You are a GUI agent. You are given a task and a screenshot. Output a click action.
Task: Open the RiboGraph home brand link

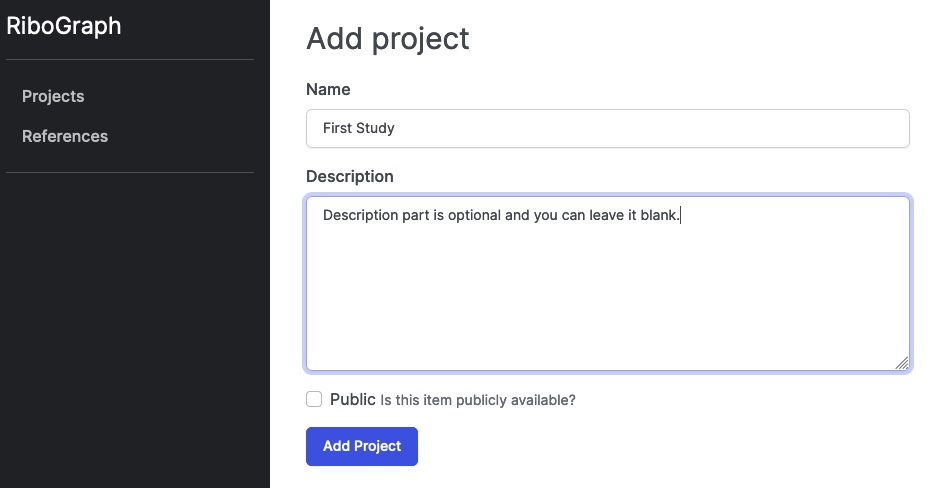pos(63,26)
